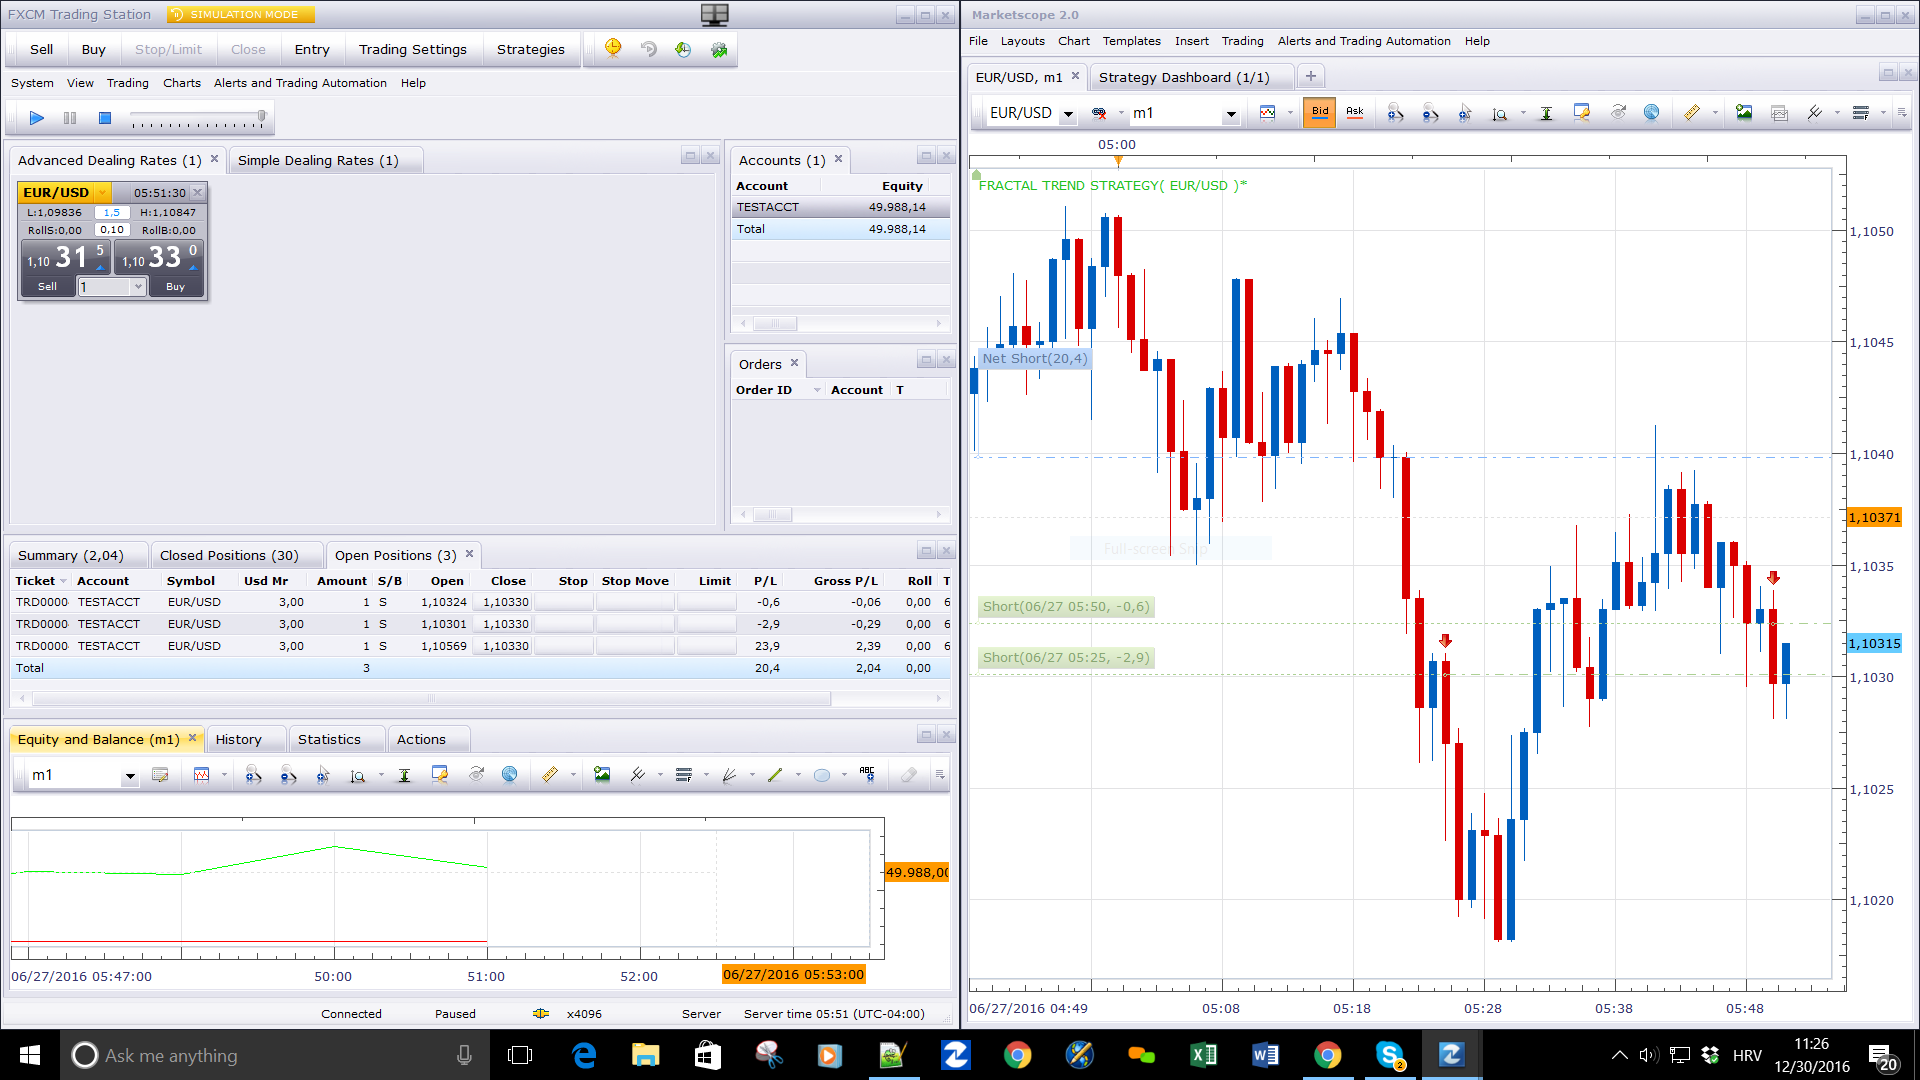Open Excel from the taskbar
Screen dimensions: 1920x1080
pos(1203,1055)
